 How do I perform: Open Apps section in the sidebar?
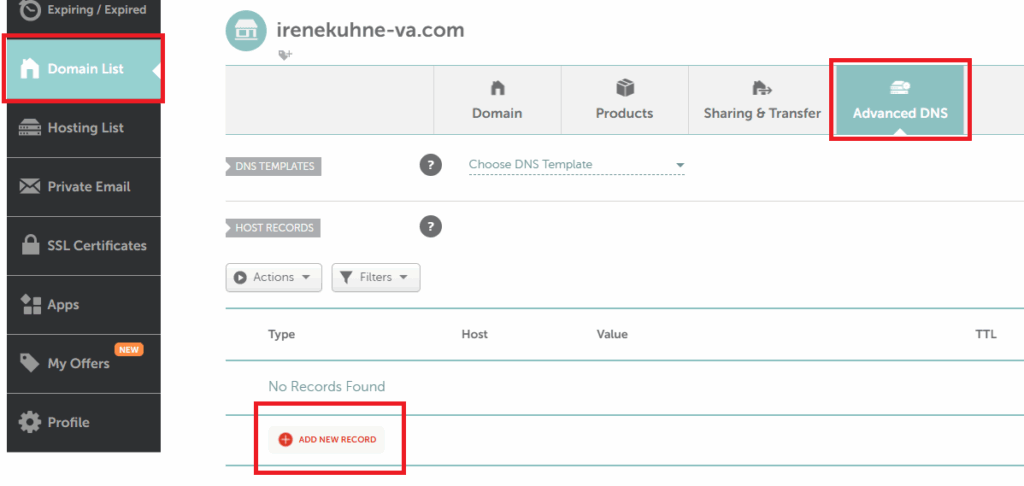(84, 305)
